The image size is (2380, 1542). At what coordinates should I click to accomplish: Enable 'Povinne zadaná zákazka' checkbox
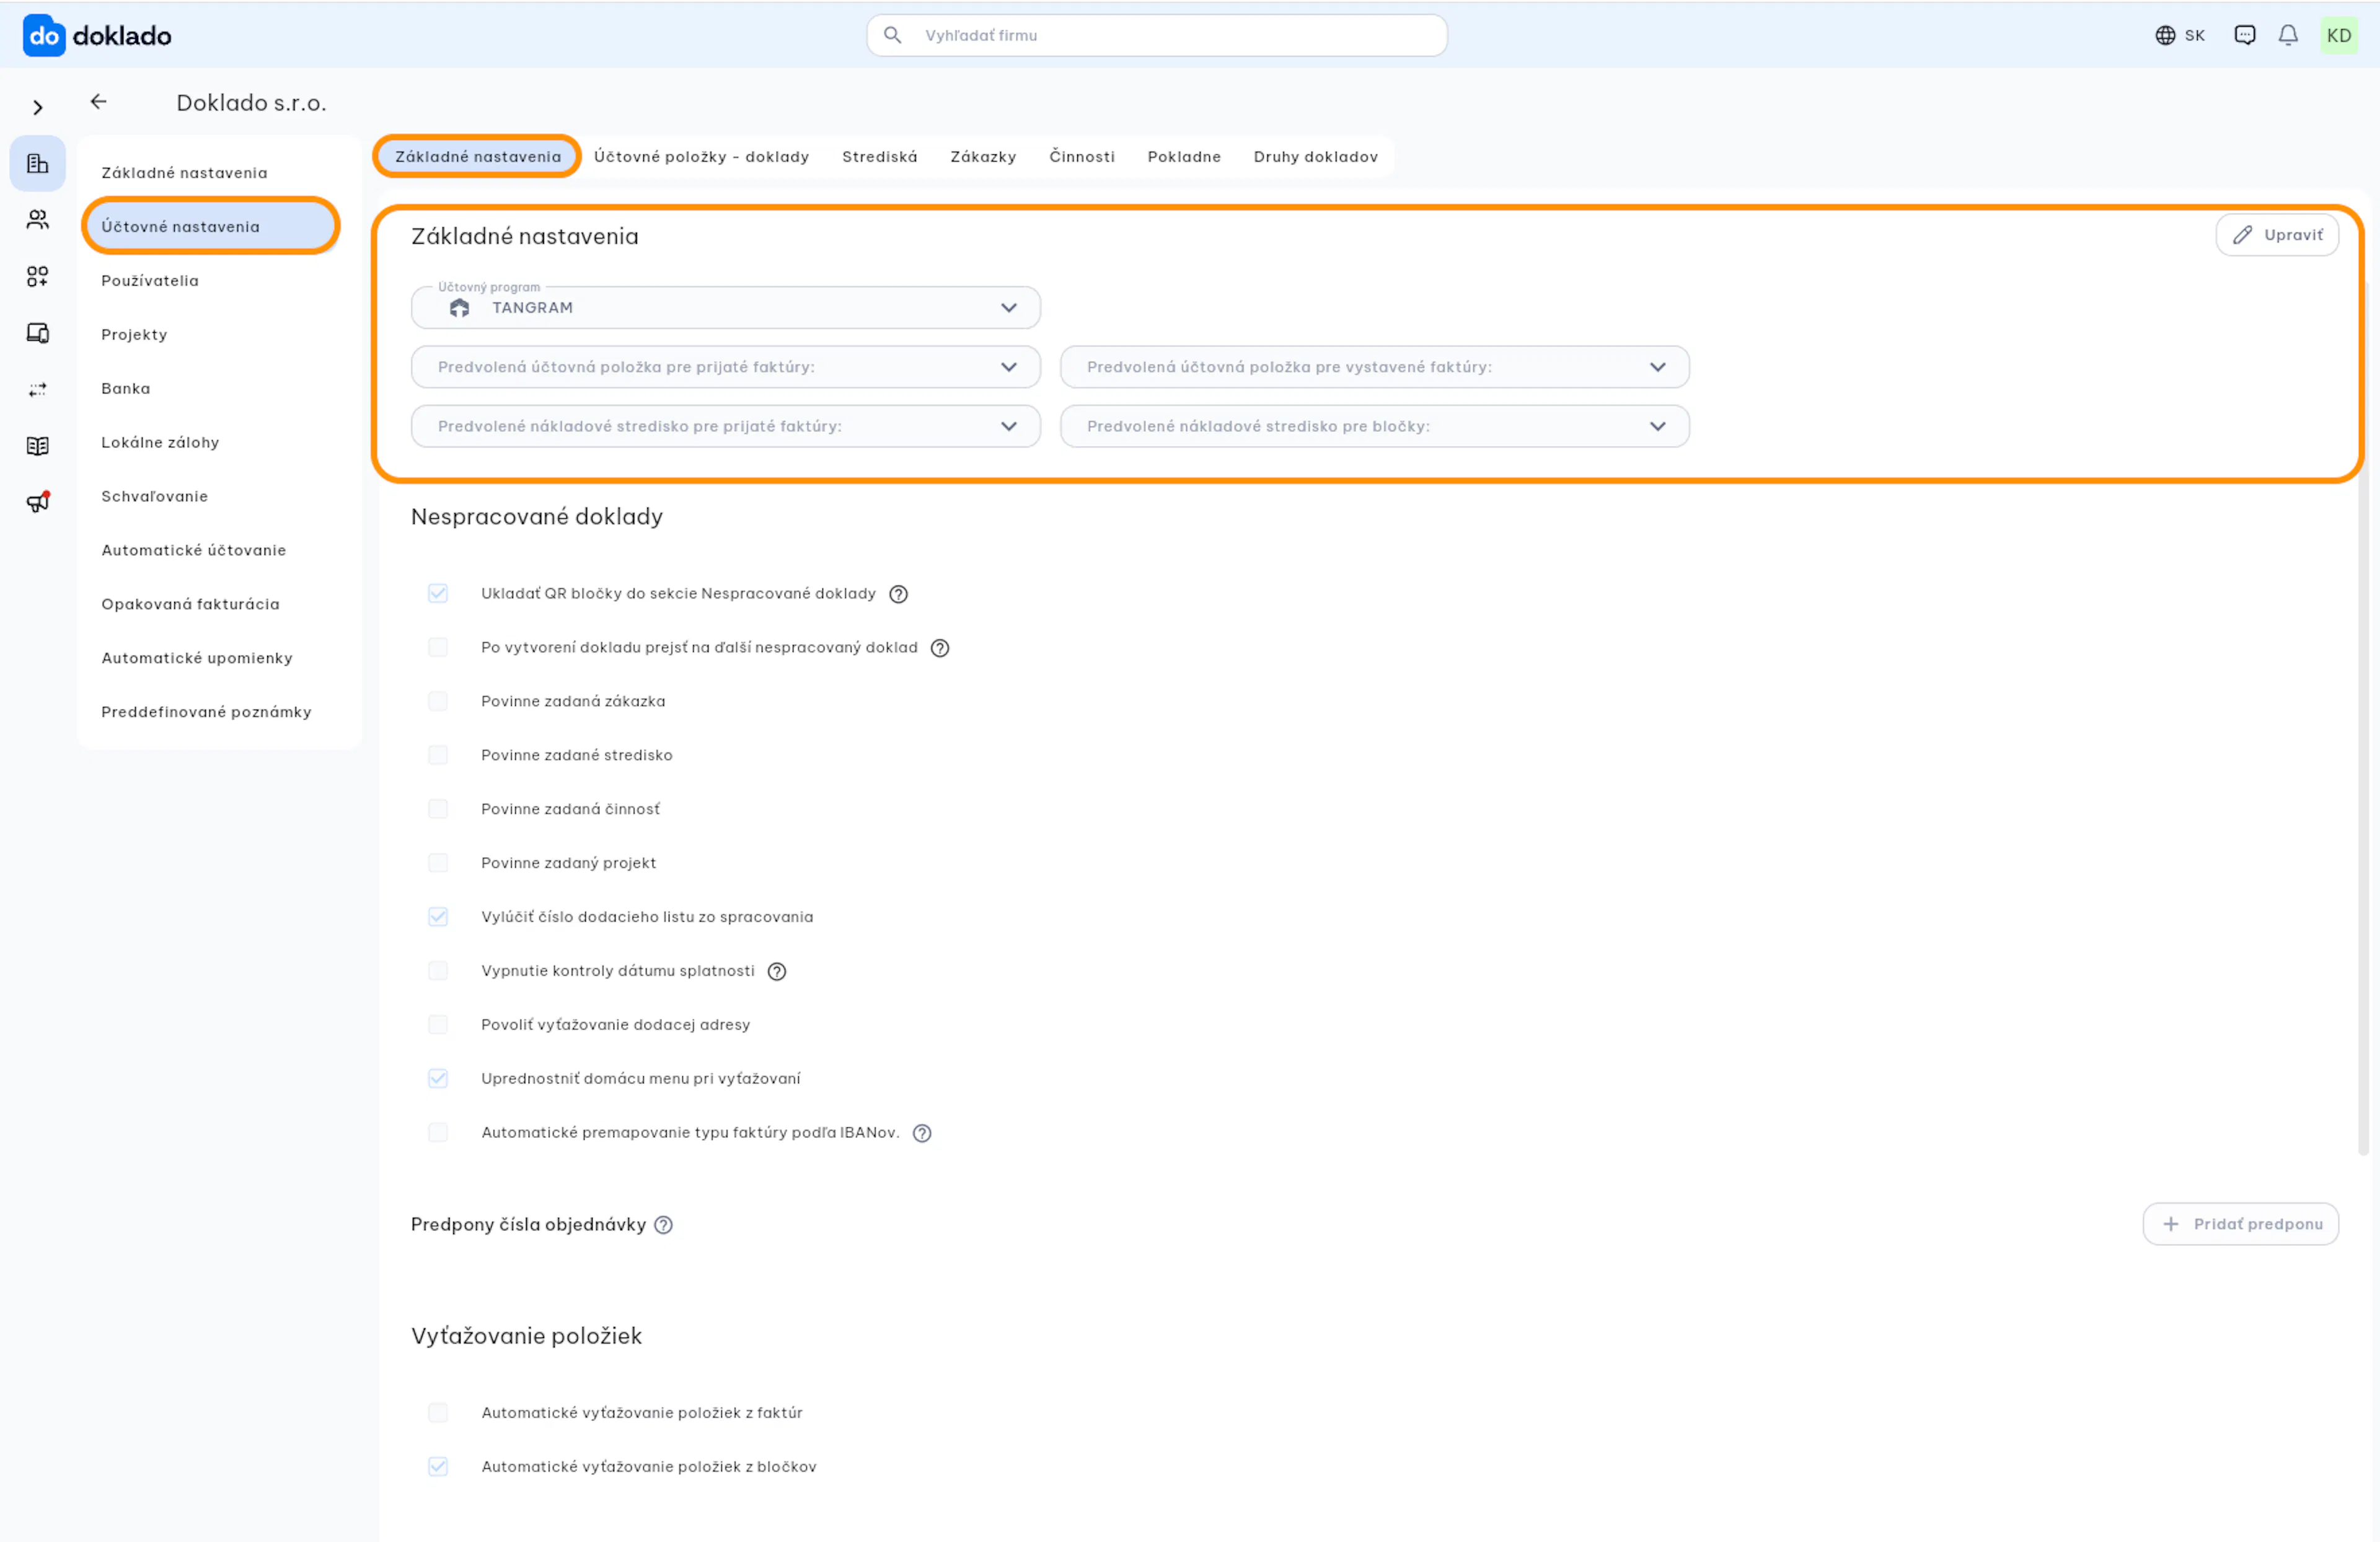pos(437,701)
